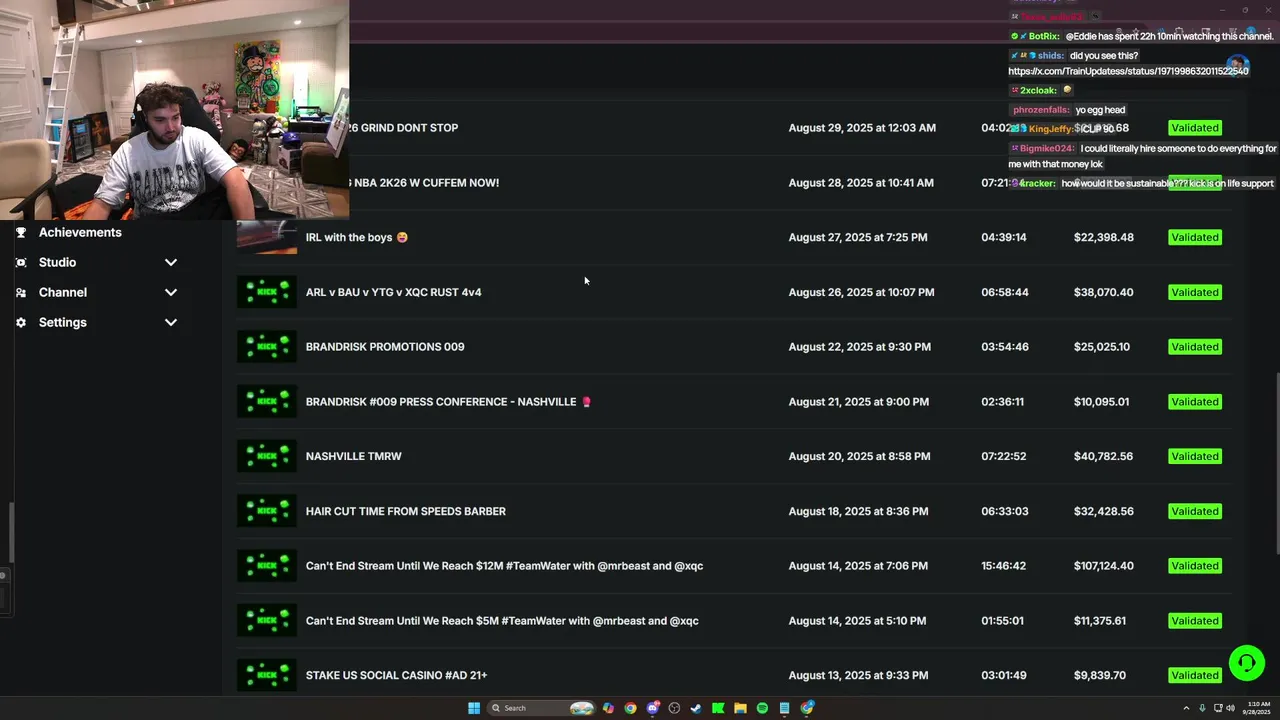Viewport: 1280px width, 720px height.
Task: Click the 15:46:42 stream duration
Action: 1004,566
